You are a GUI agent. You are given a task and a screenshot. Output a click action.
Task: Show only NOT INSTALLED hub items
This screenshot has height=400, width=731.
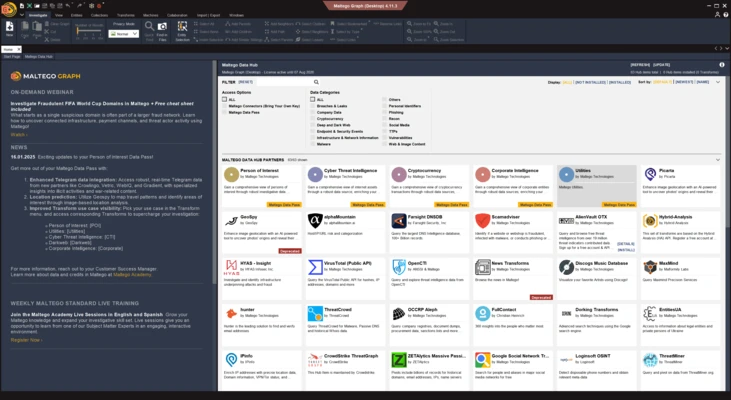590,82
